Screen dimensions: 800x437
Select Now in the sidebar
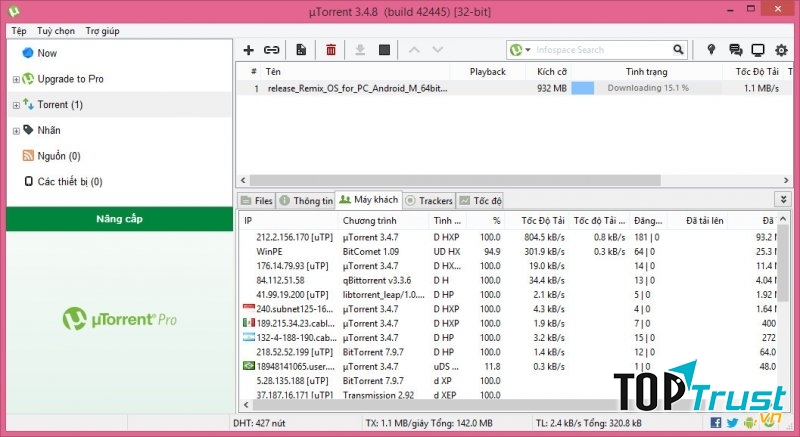pos(47,53)
